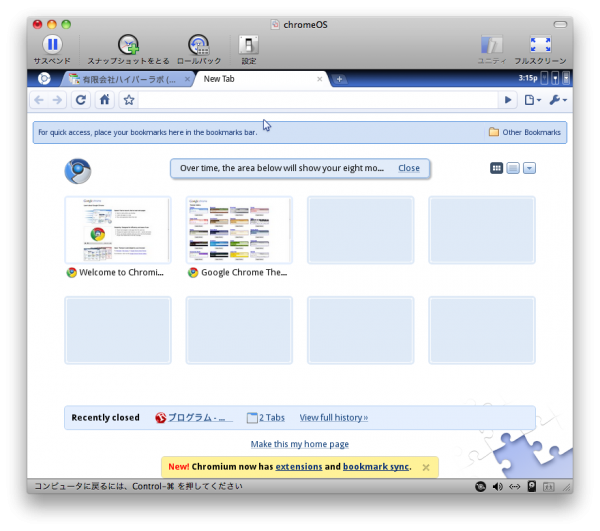Take a snapshot of the VM
The image size is (600, 531).
tap(128, 45)
